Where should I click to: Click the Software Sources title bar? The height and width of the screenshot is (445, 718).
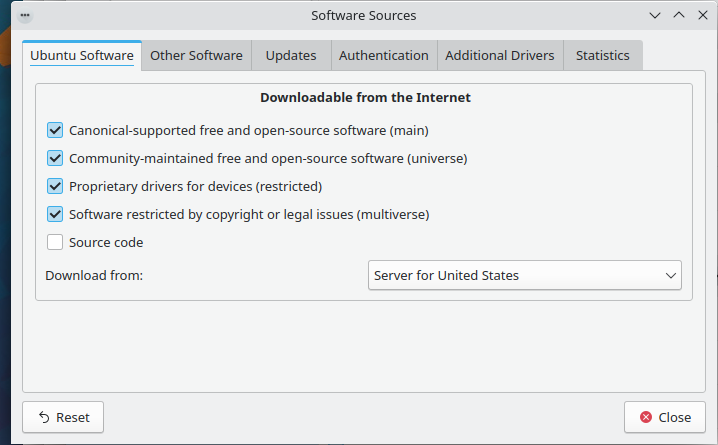(x=363, y=16)
